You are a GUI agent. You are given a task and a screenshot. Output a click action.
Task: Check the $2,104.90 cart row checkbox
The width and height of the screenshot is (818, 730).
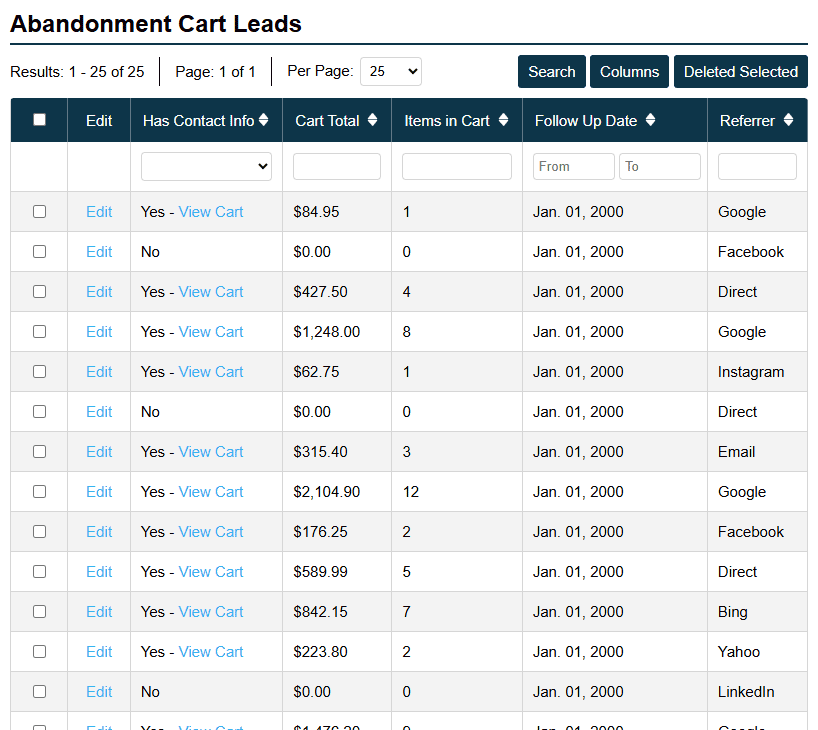[39, 492]
